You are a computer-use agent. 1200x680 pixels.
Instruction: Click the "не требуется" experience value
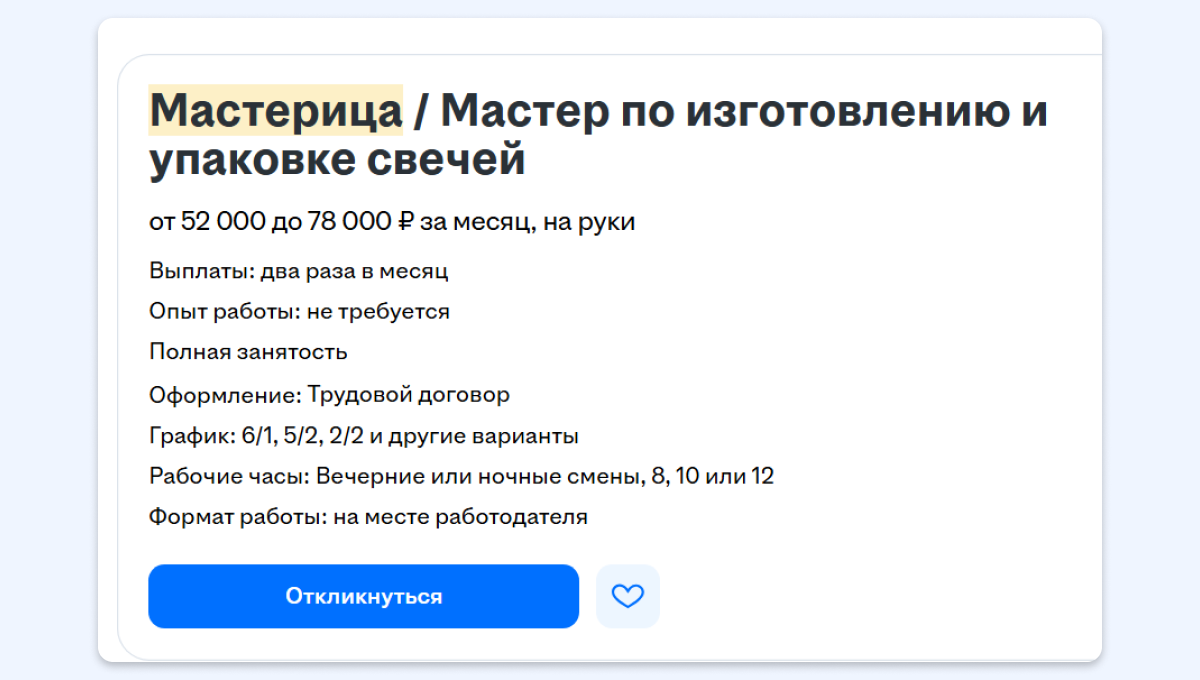(378, 312)
